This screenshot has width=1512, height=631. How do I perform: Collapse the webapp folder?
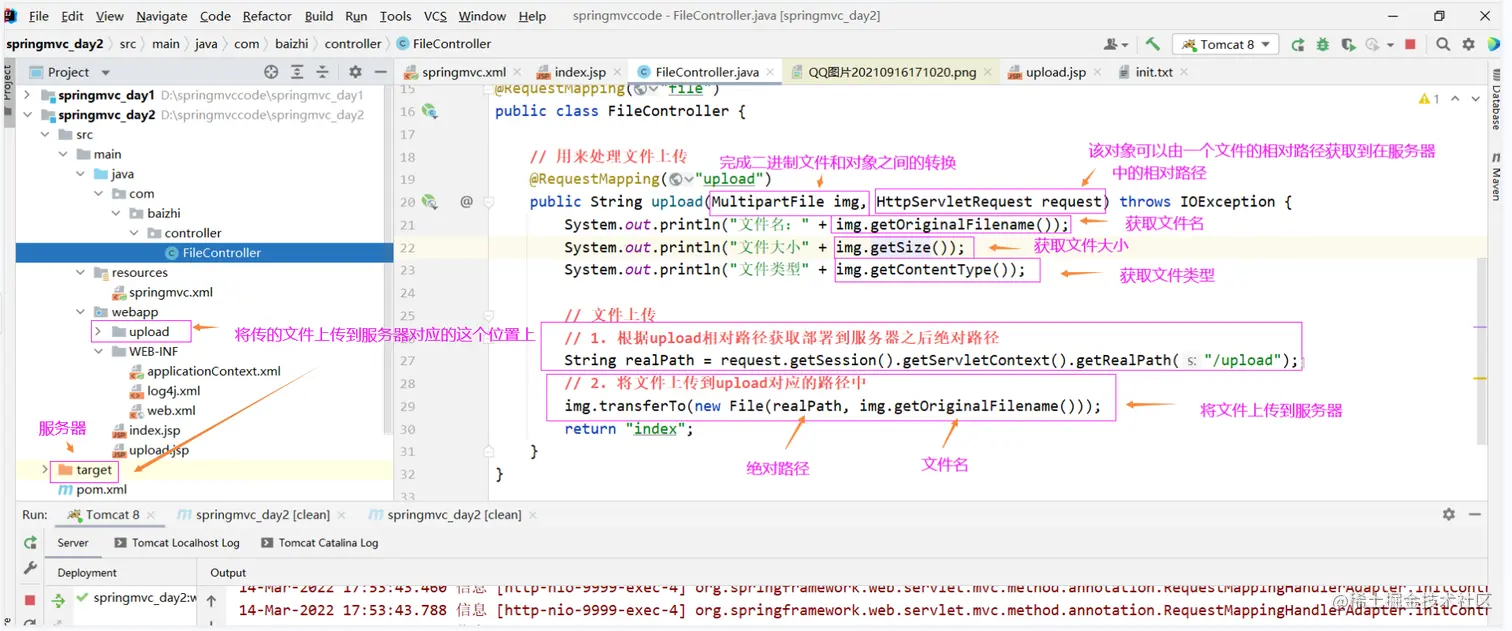tap(81, 312)
